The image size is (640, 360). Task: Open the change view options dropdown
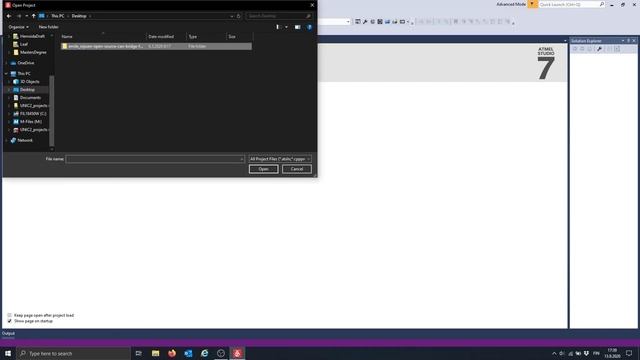tap(286, 27)
